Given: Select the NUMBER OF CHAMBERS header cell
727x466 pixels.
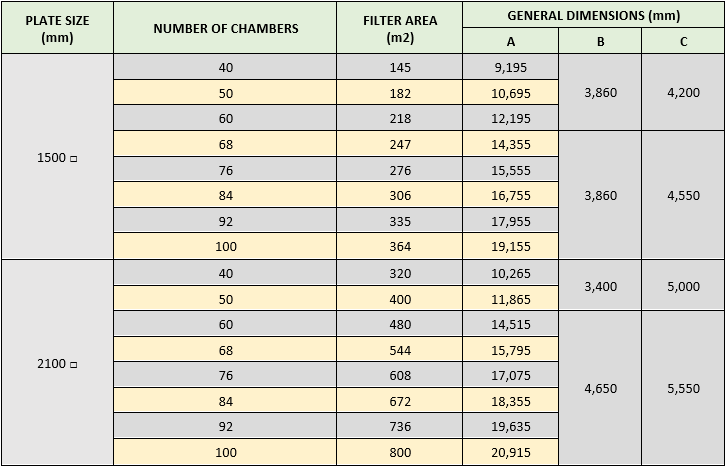Looking at the screenshot, I should click(x=225, y=28).
